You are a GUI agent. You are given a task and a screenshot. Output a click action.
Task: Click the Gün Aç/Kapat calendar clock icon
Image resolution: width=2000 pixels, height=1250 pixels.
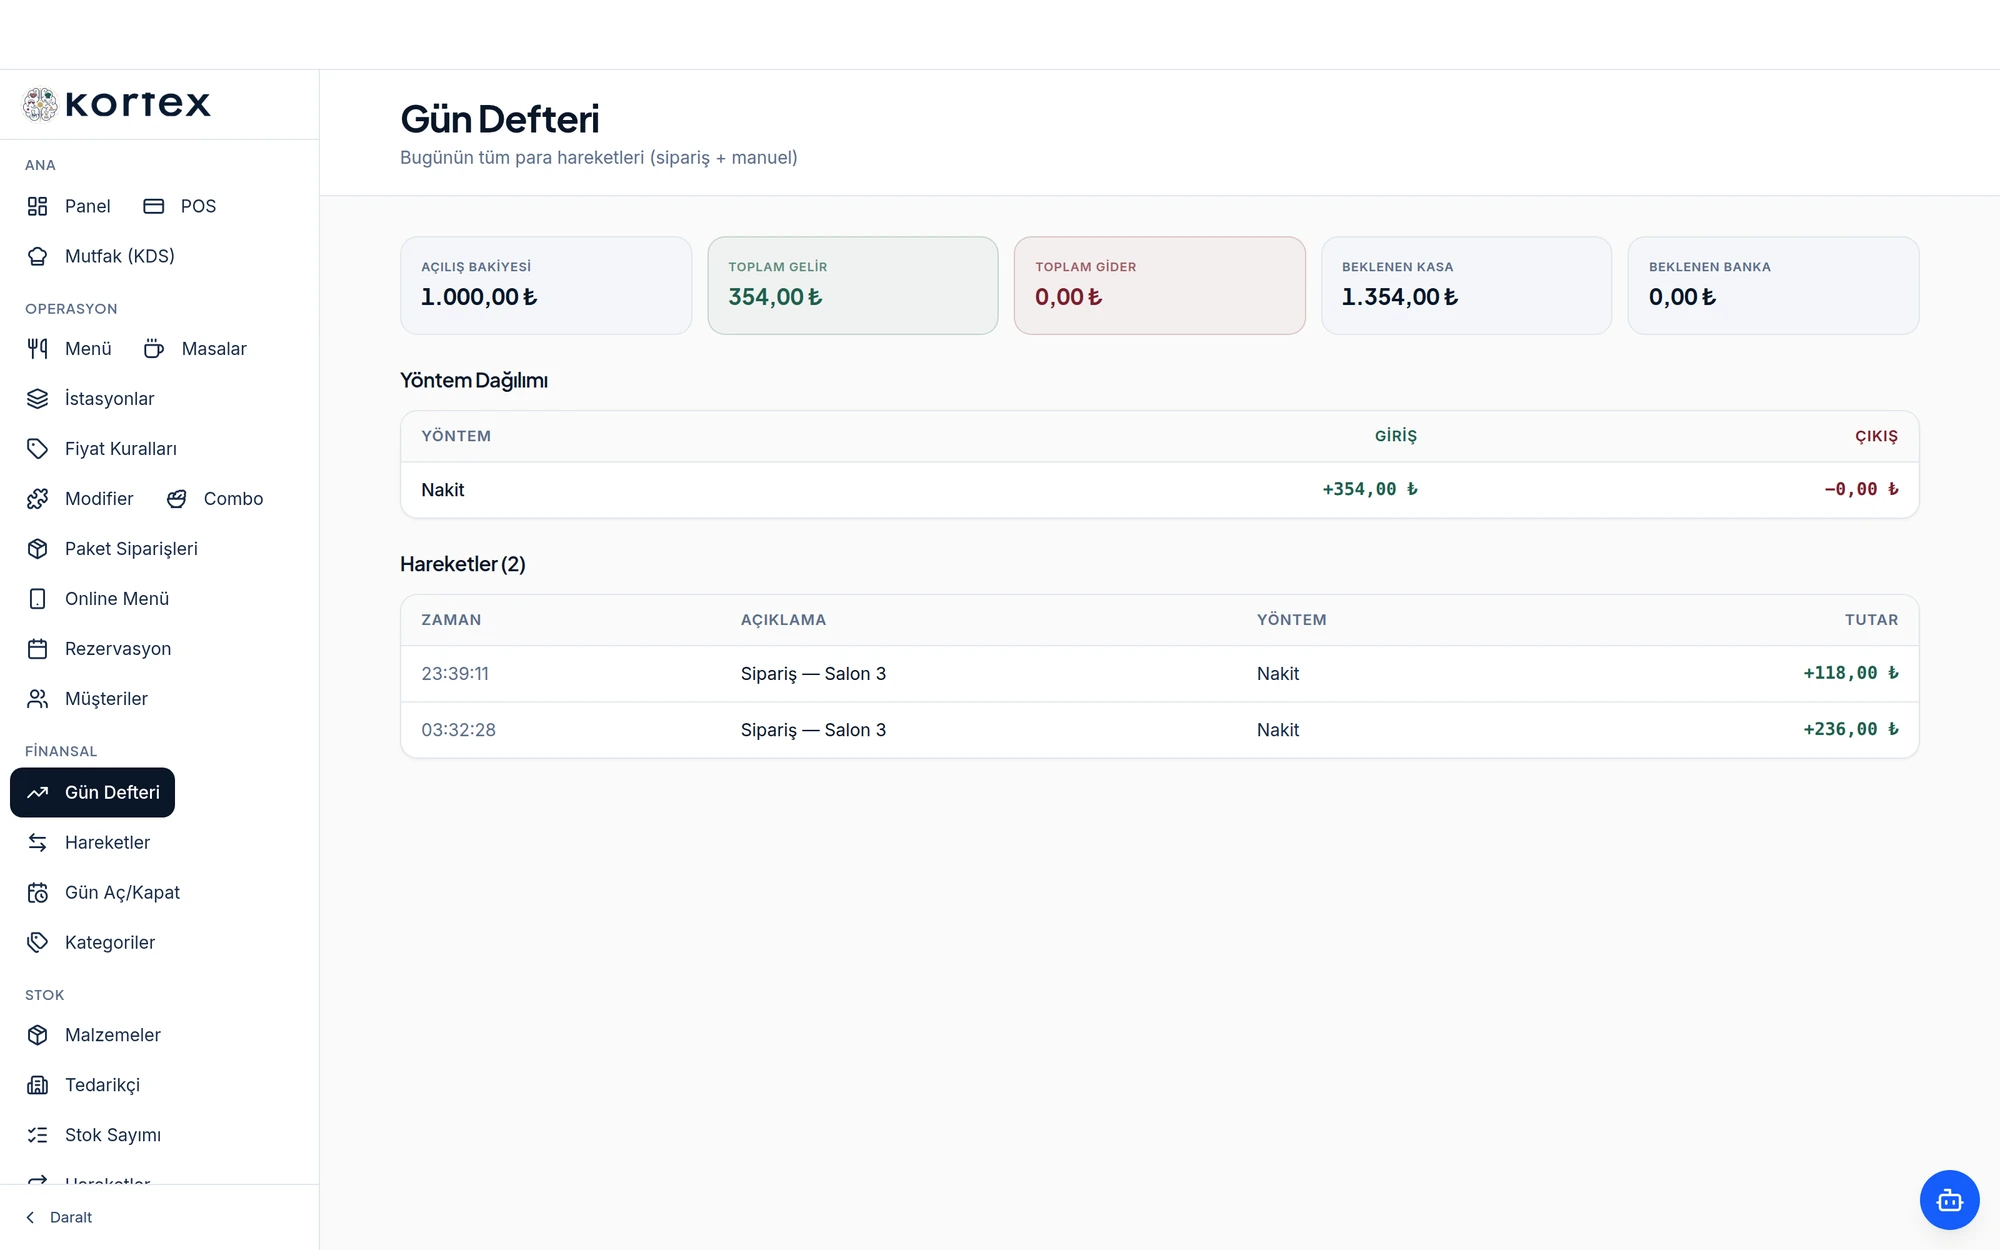point(37,893)
